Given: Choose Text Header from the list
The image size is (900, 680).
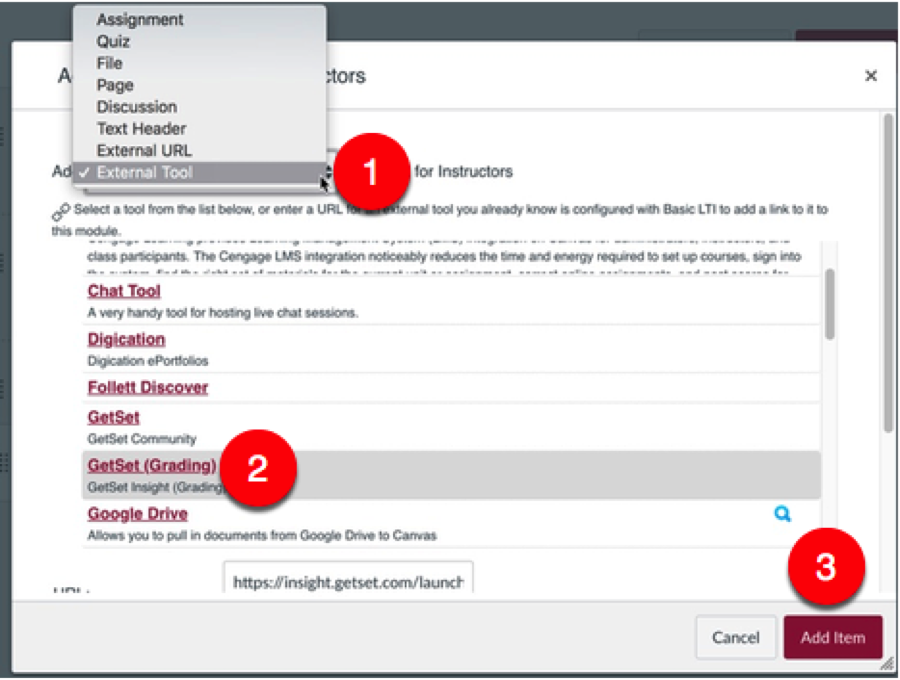Looking at the screenshot, I should [140, 128].
